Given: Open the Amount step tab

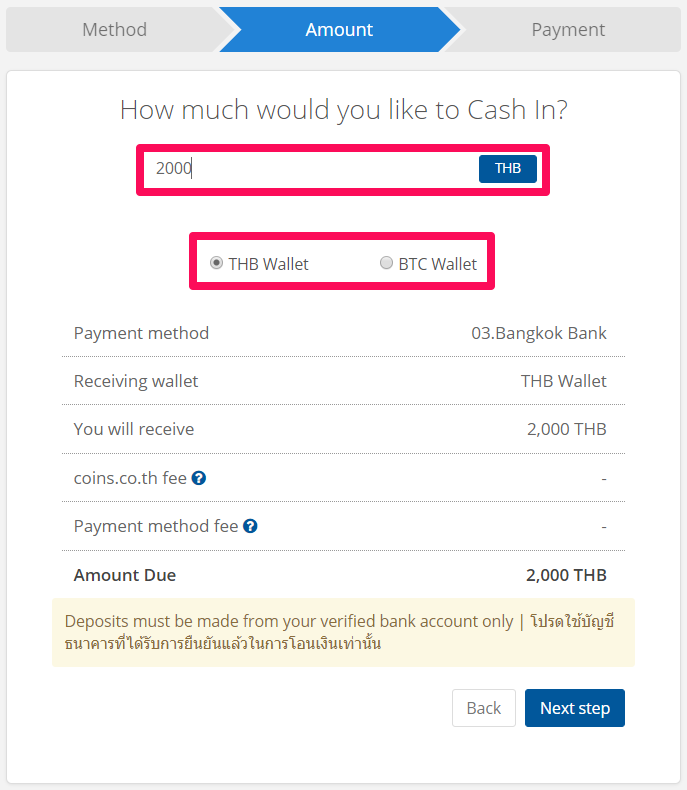Looking at the screenshot, I should [339, 30].
